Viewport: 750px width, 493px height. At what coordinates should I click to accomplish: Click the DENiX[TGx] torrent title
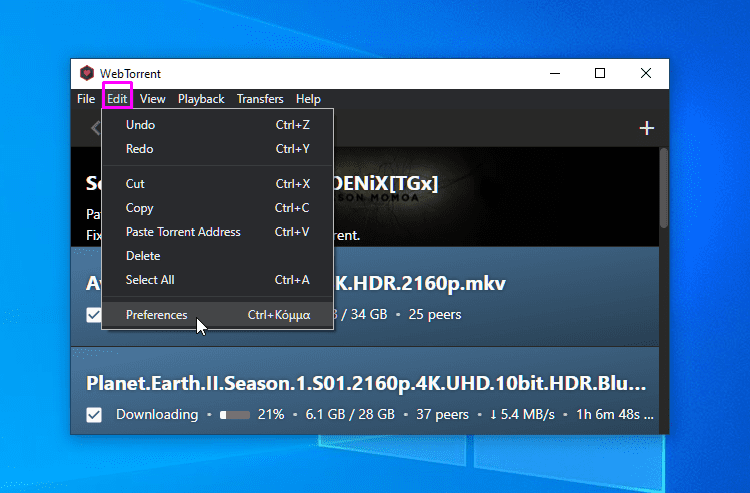(386, 184)
